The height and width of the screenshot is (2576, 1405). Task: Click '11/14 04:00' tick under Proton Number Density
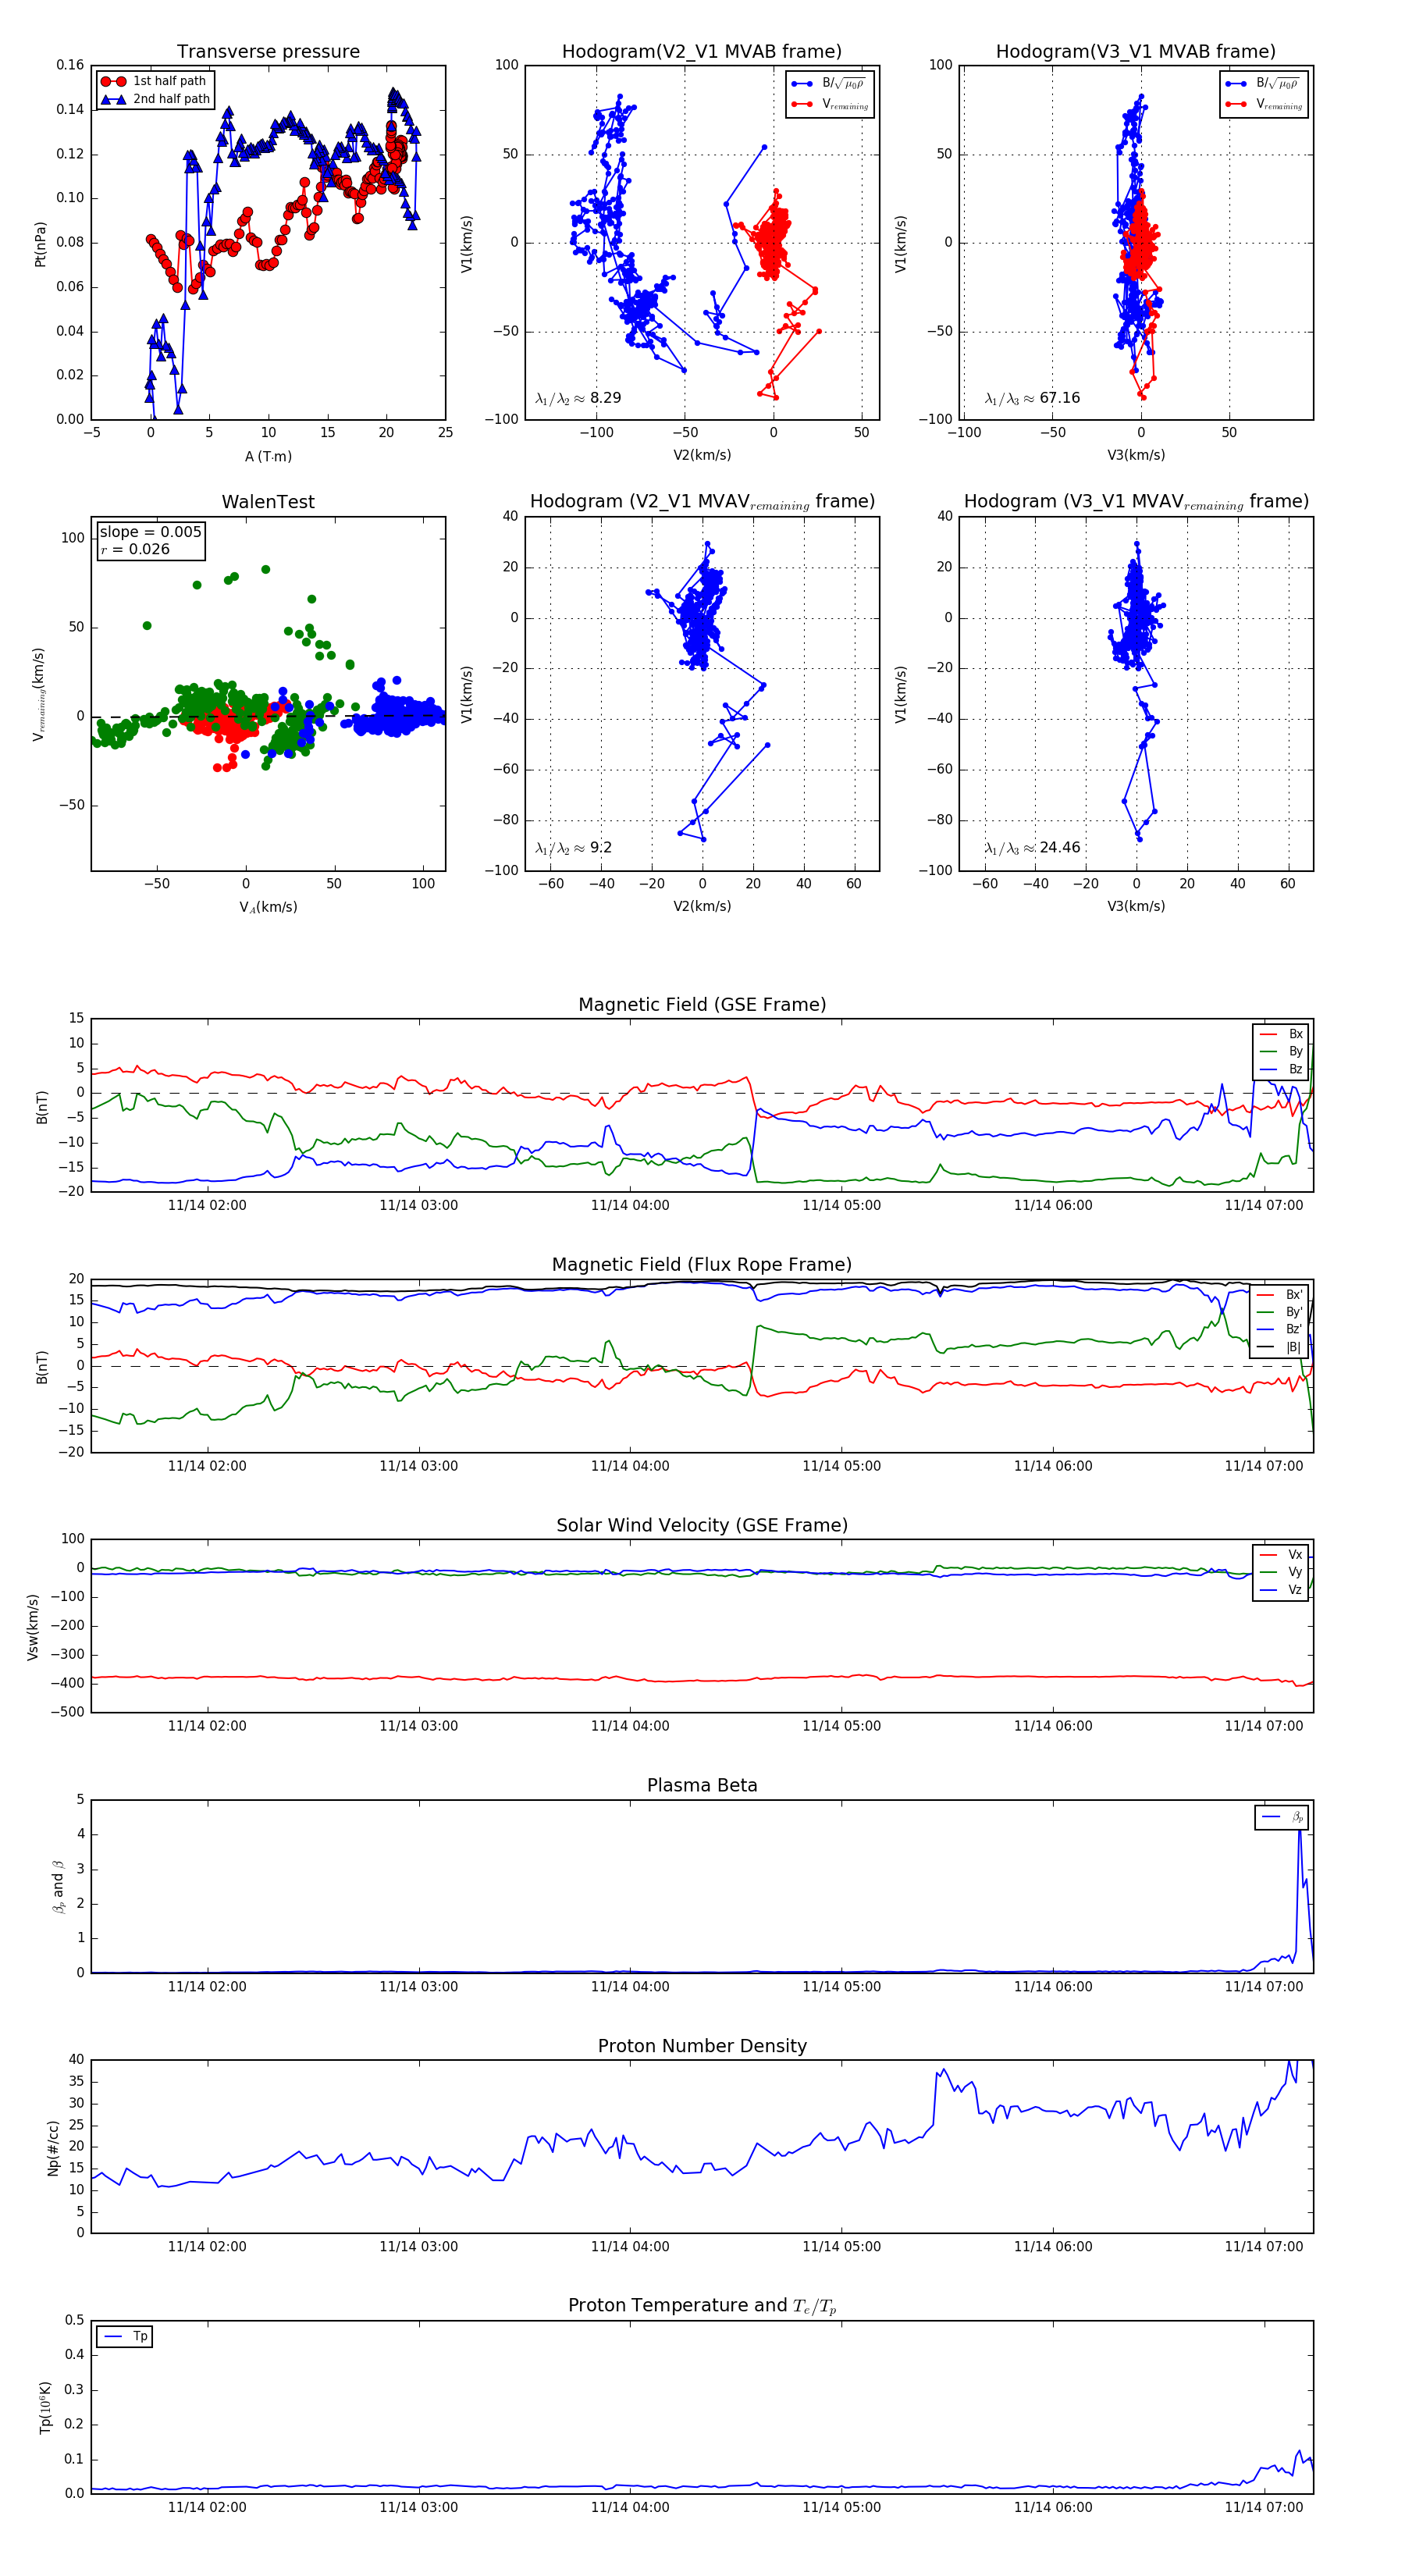point(630,2247)
